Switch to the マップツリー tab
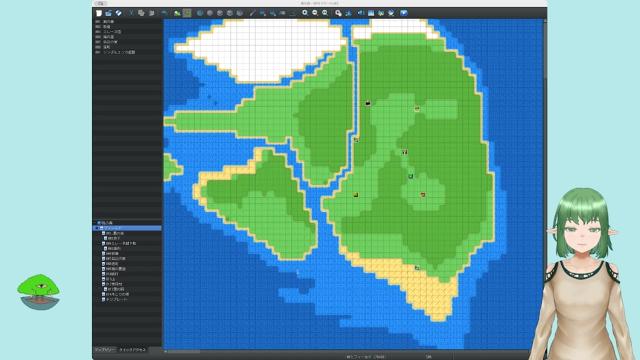Image resolution: width=640 pixels, height=360 pixels. (105, 350)
